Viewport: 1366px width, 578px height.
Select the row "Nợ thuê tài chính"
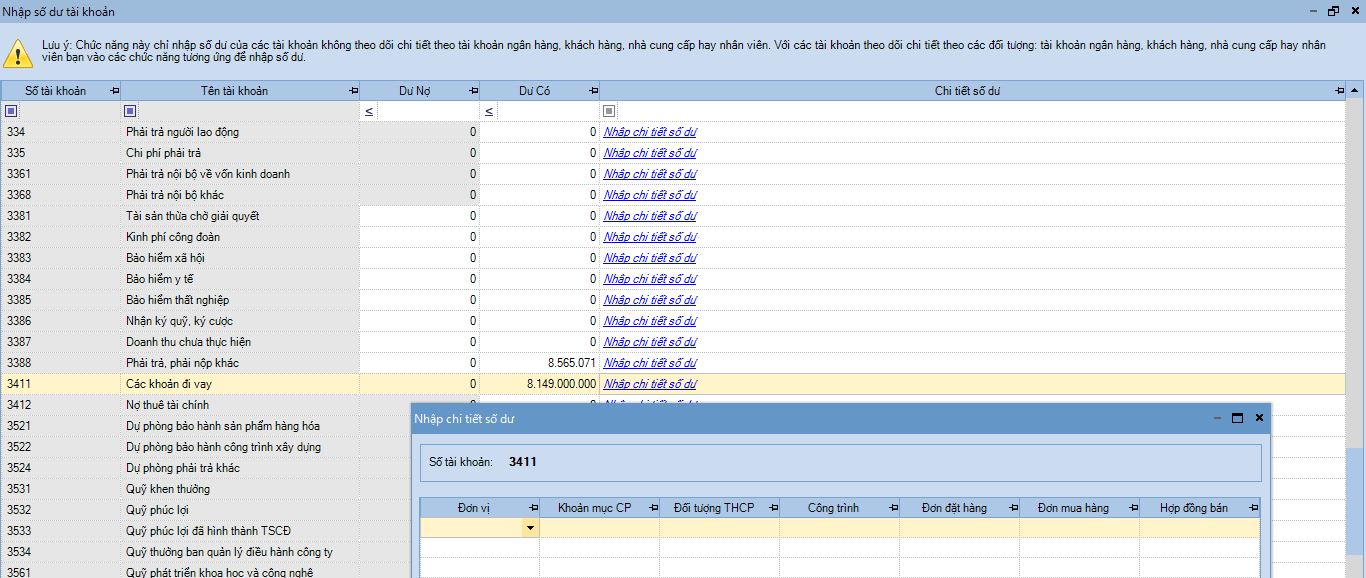click(x=206, y=405)
